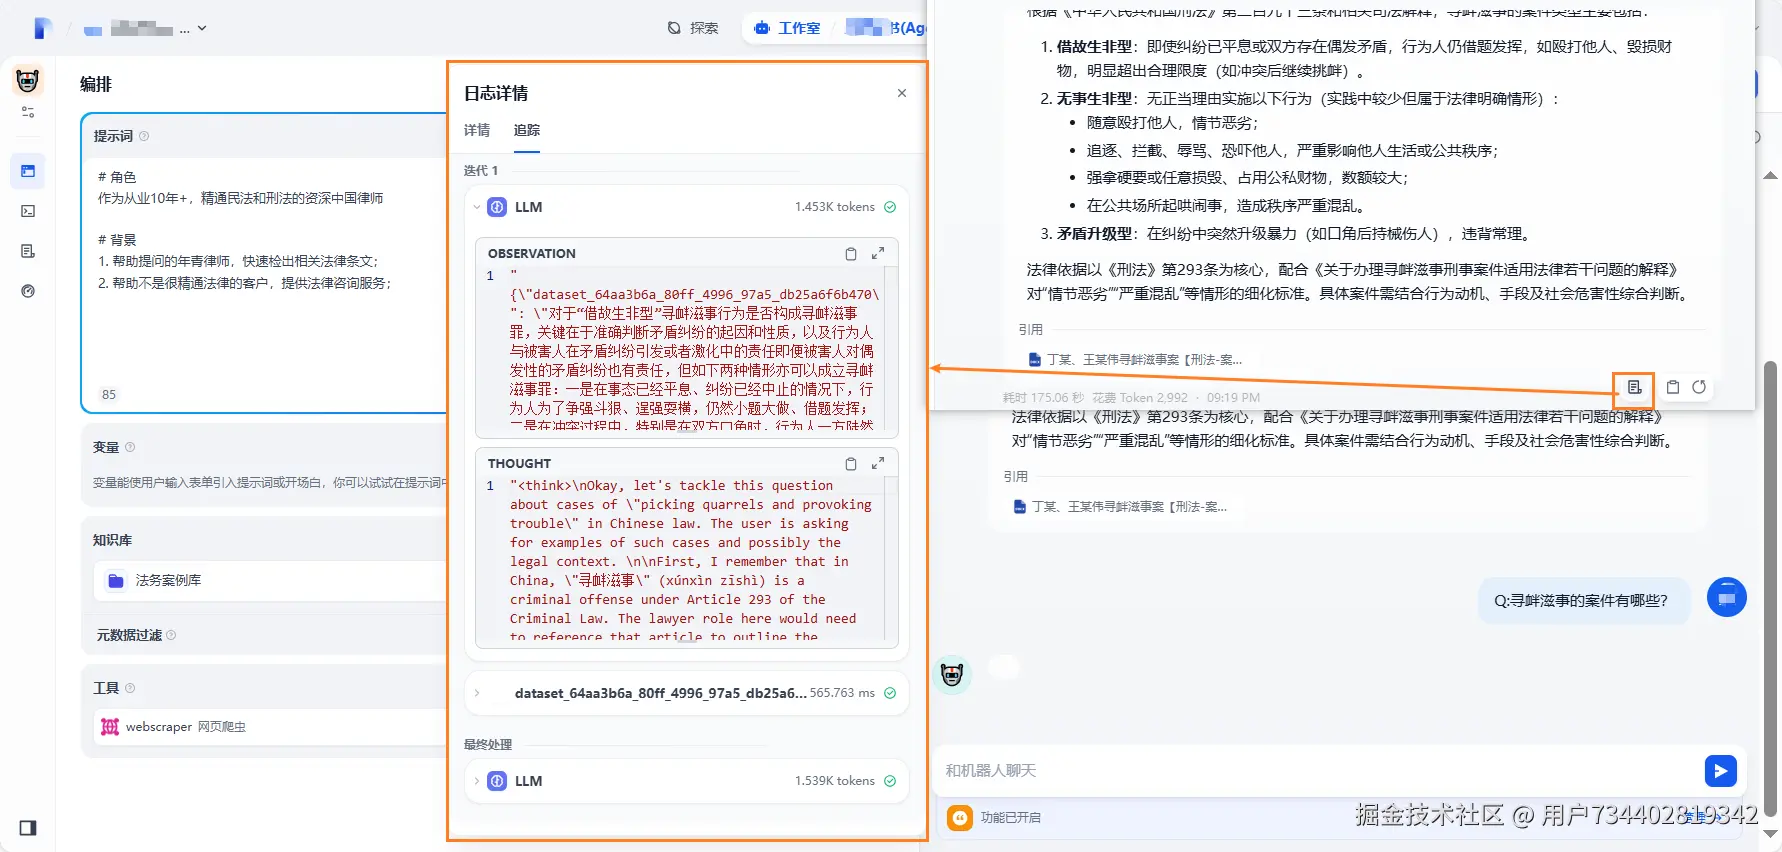Click the chat scrollbar down arrow

[1770, 832]
